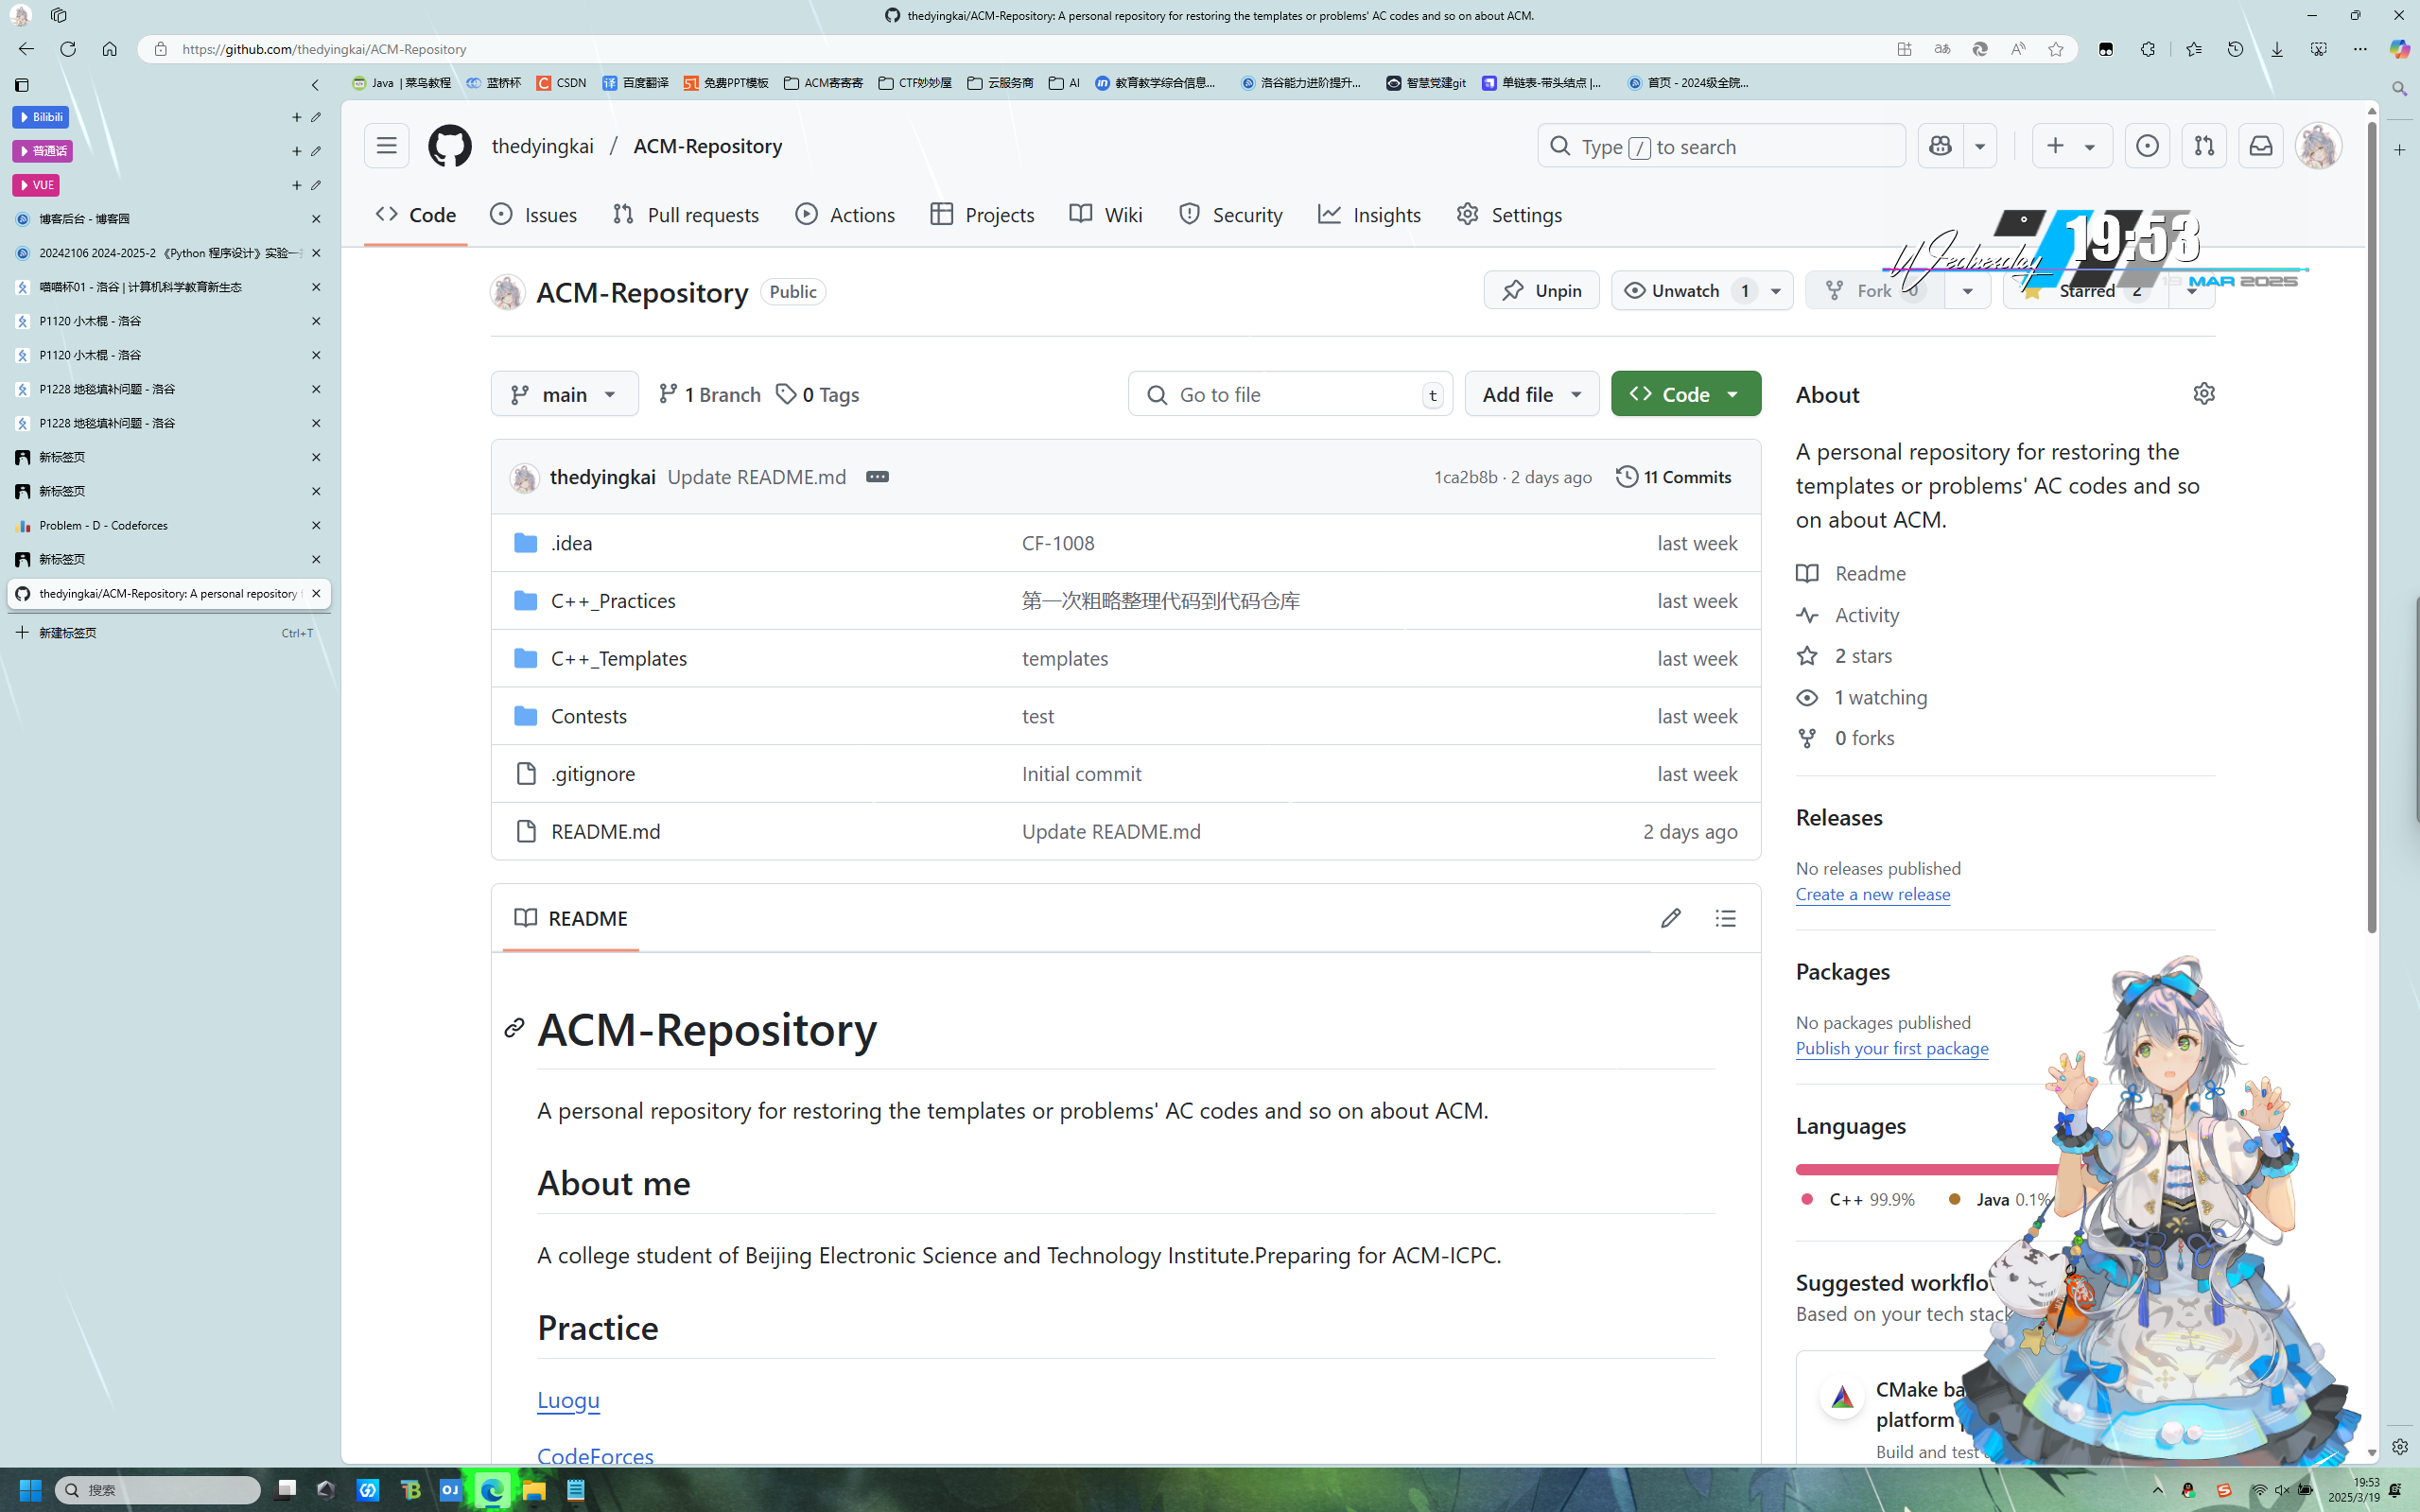
Task: Open the main branch dropdown
Action: 564,394
